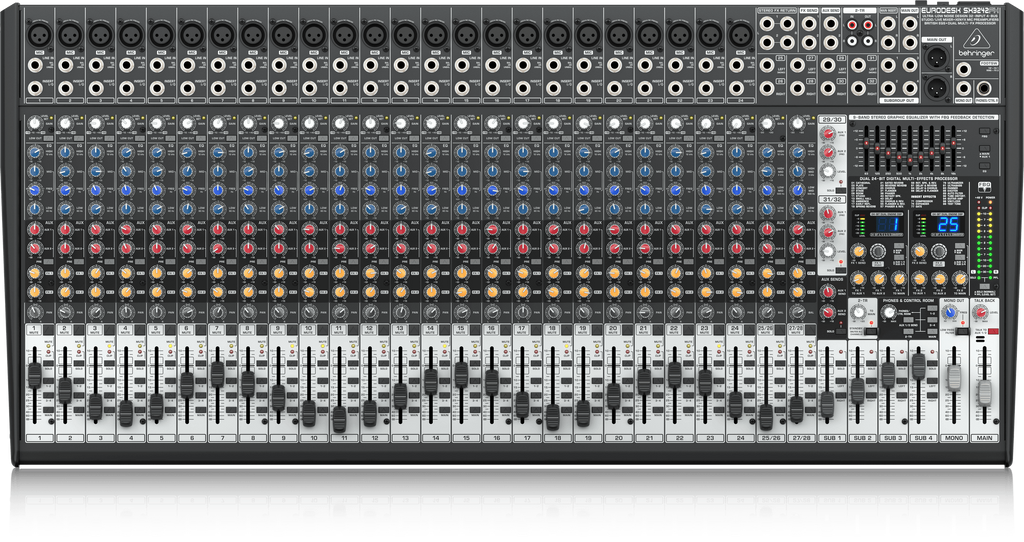Click the AUX SENDS AUX 1 send knob
This screenshot has width=1024, height=542.
point(827,292)
